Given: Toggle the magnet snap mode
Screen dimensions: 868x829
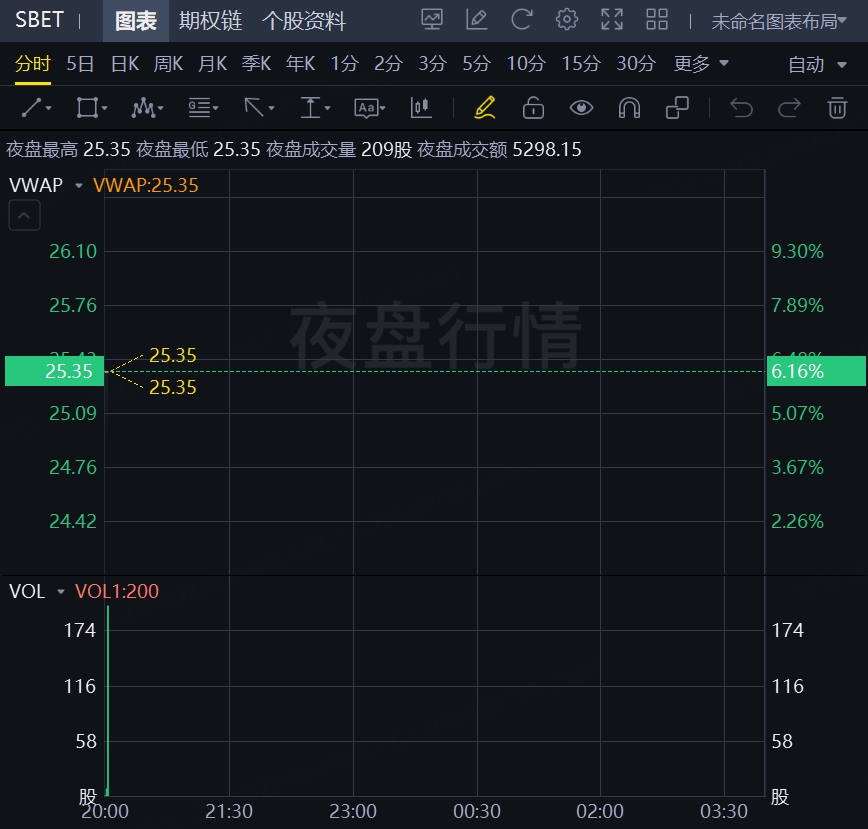Looking at the screenshot, I should coord(629,108).
